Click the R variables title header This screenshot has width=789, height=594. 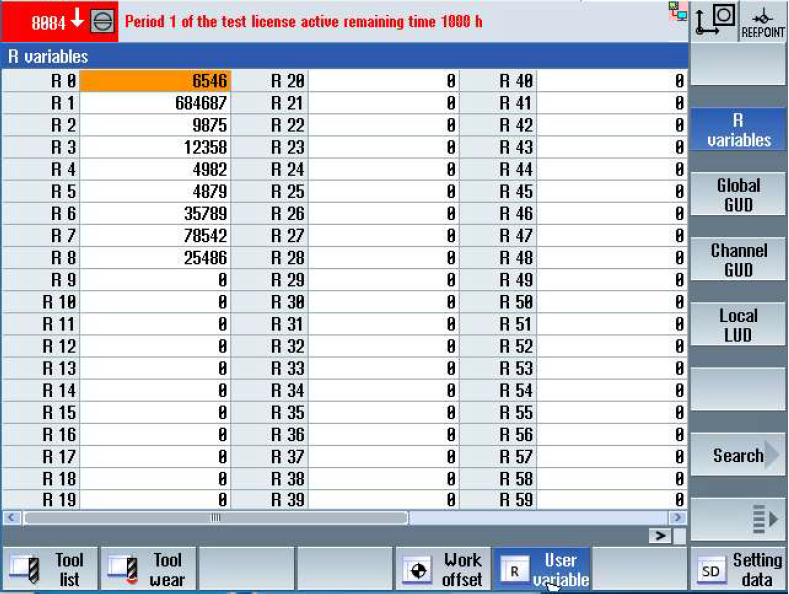pos(48,56)
